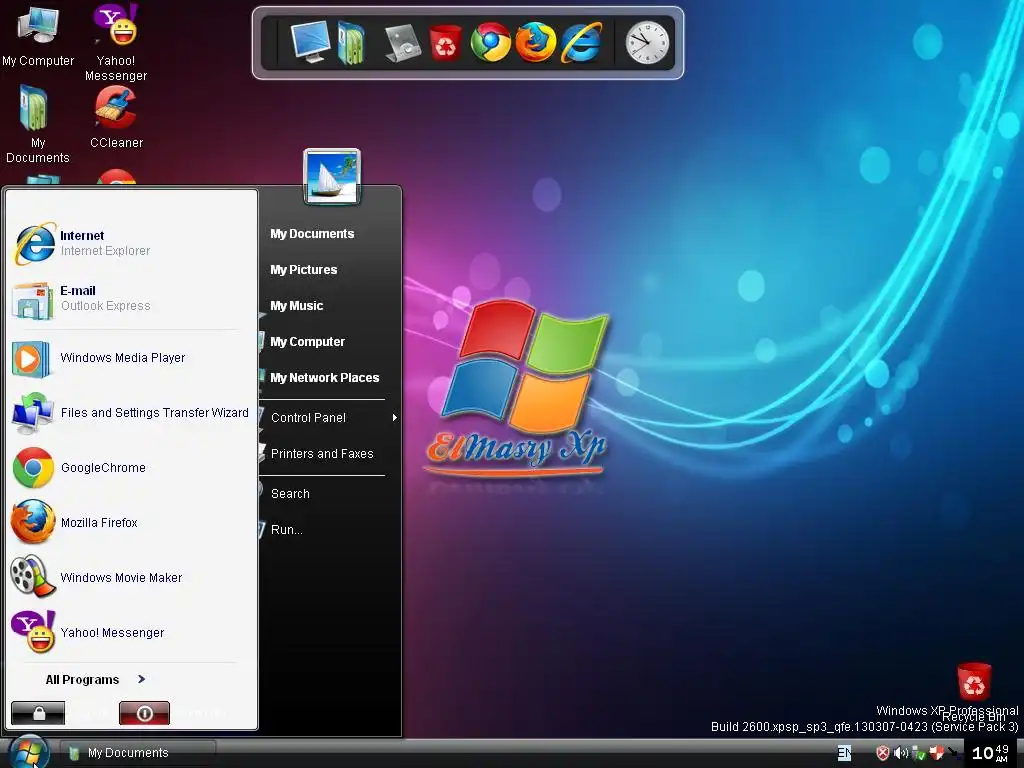1024x768 pixels.
Task: Click the sailboat user picture
Action: [332, 176]
